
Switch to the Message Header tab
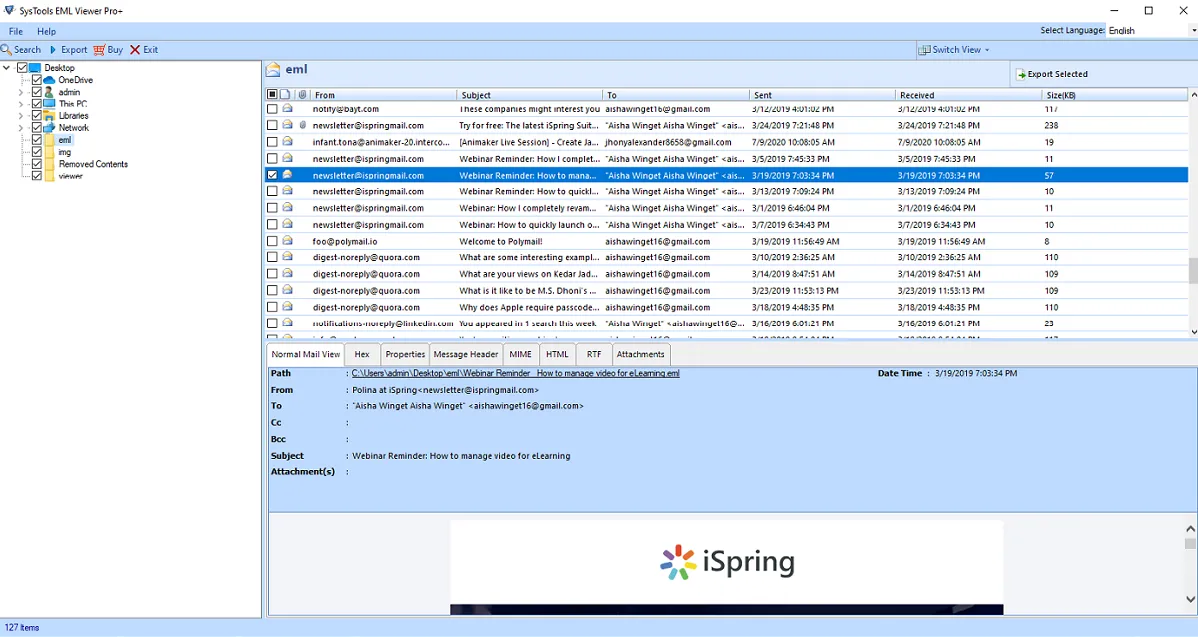[x=465, y=354]
